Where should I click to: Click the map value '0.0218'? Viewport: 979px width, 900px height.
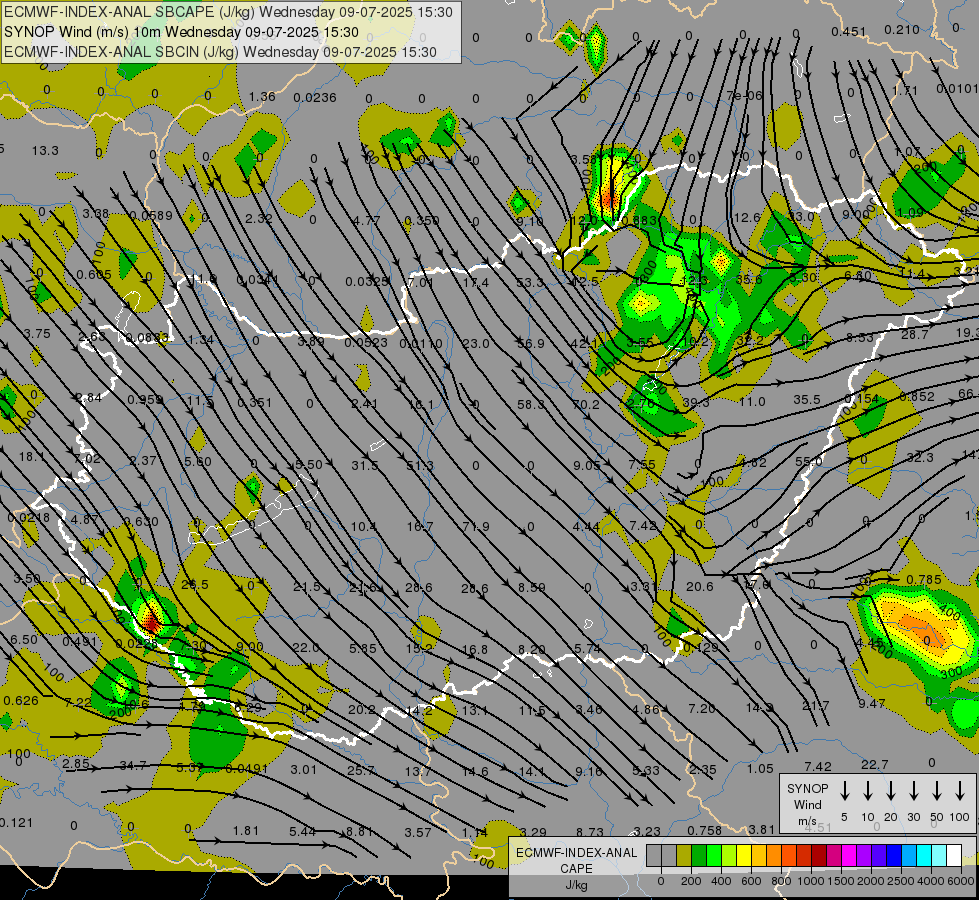(29, 517)
